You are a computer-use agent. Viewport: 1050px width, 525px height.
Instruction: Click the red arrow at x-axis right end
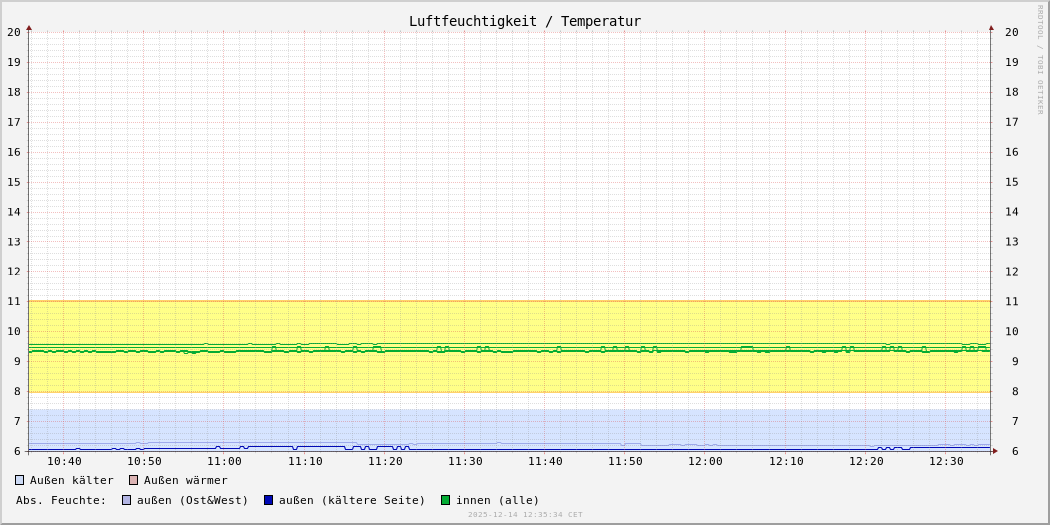pos(995,451)
